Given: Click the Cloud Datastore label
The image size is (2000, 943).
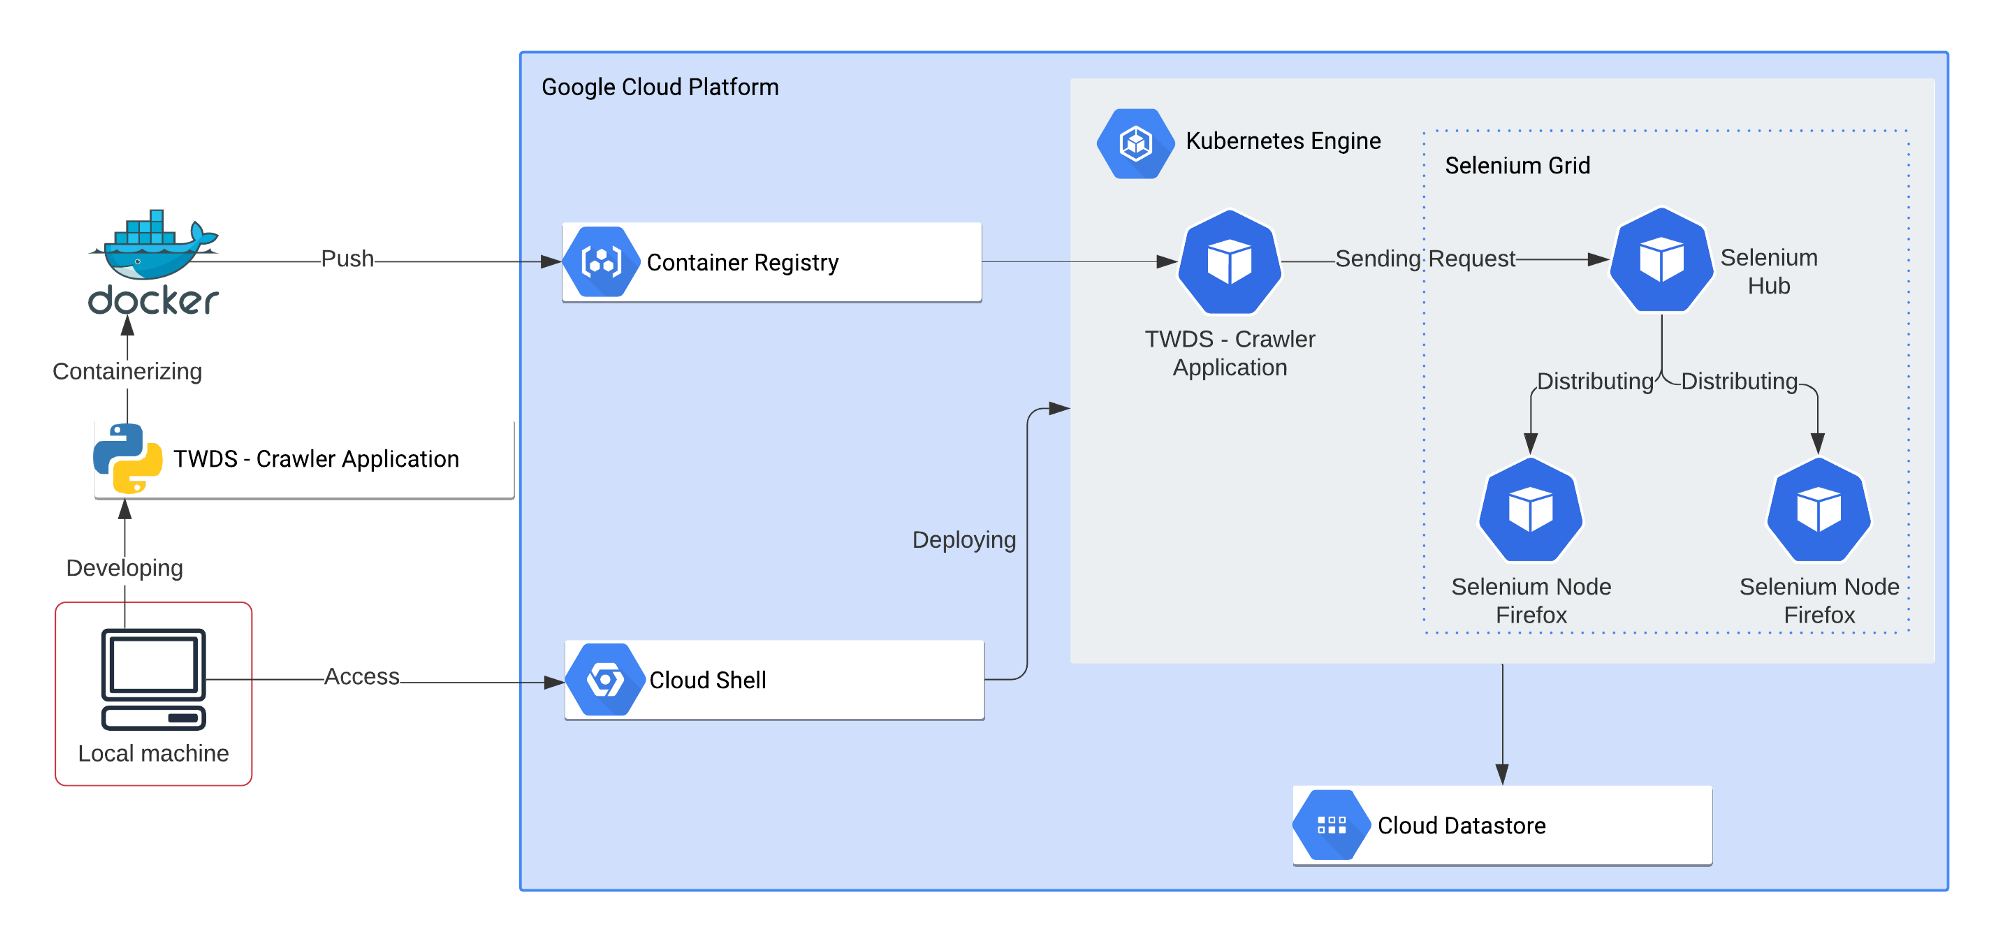Looking at the screenshot, I should coord(1462,826).
